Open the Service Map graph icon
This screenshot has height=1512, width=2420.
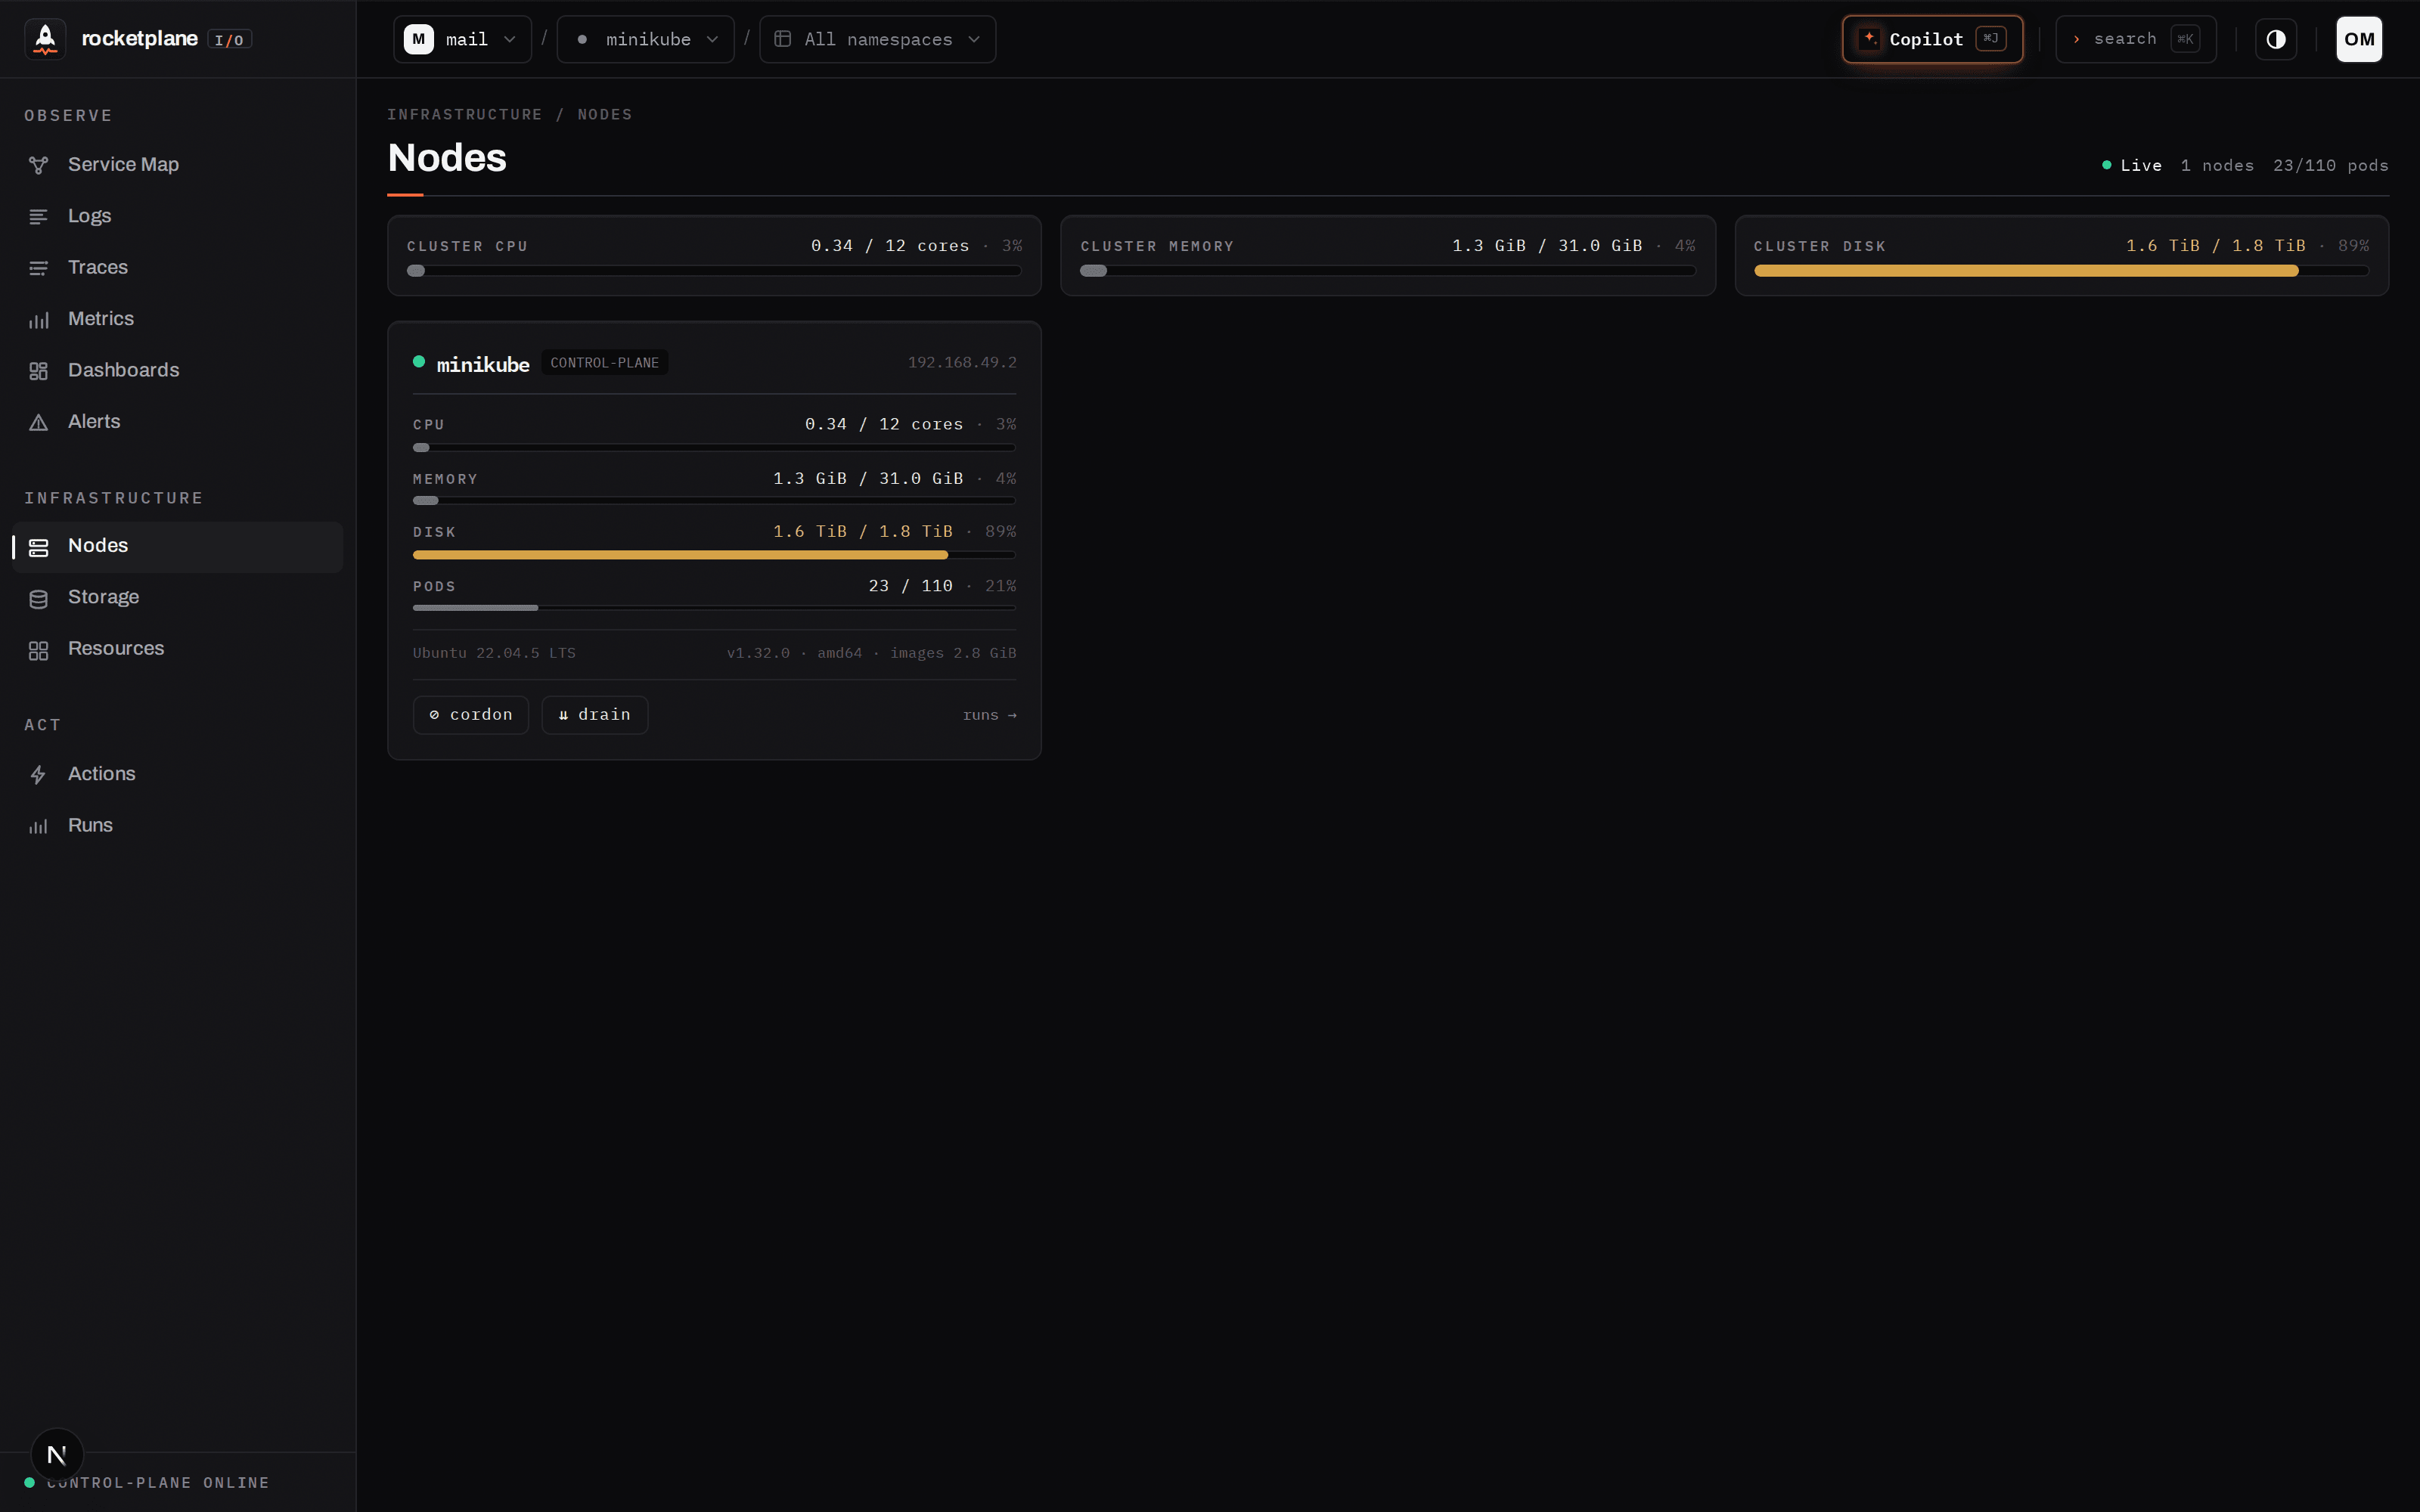(38, 165)
